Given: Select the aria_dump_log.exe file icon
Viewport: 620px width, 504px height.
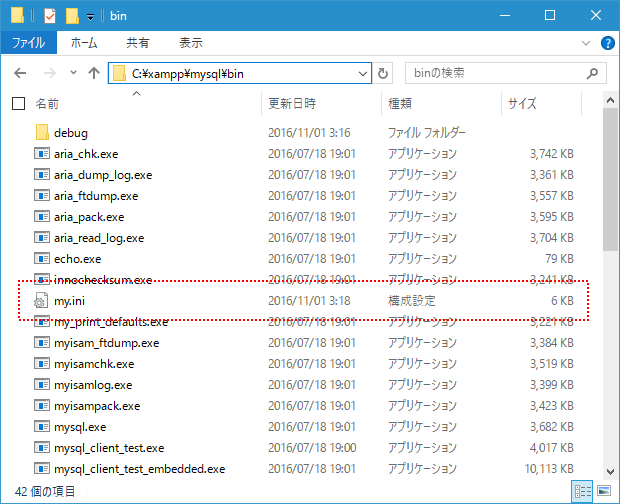Looking at the screenshot, I should pyautogui.click(x=42, y=174).
